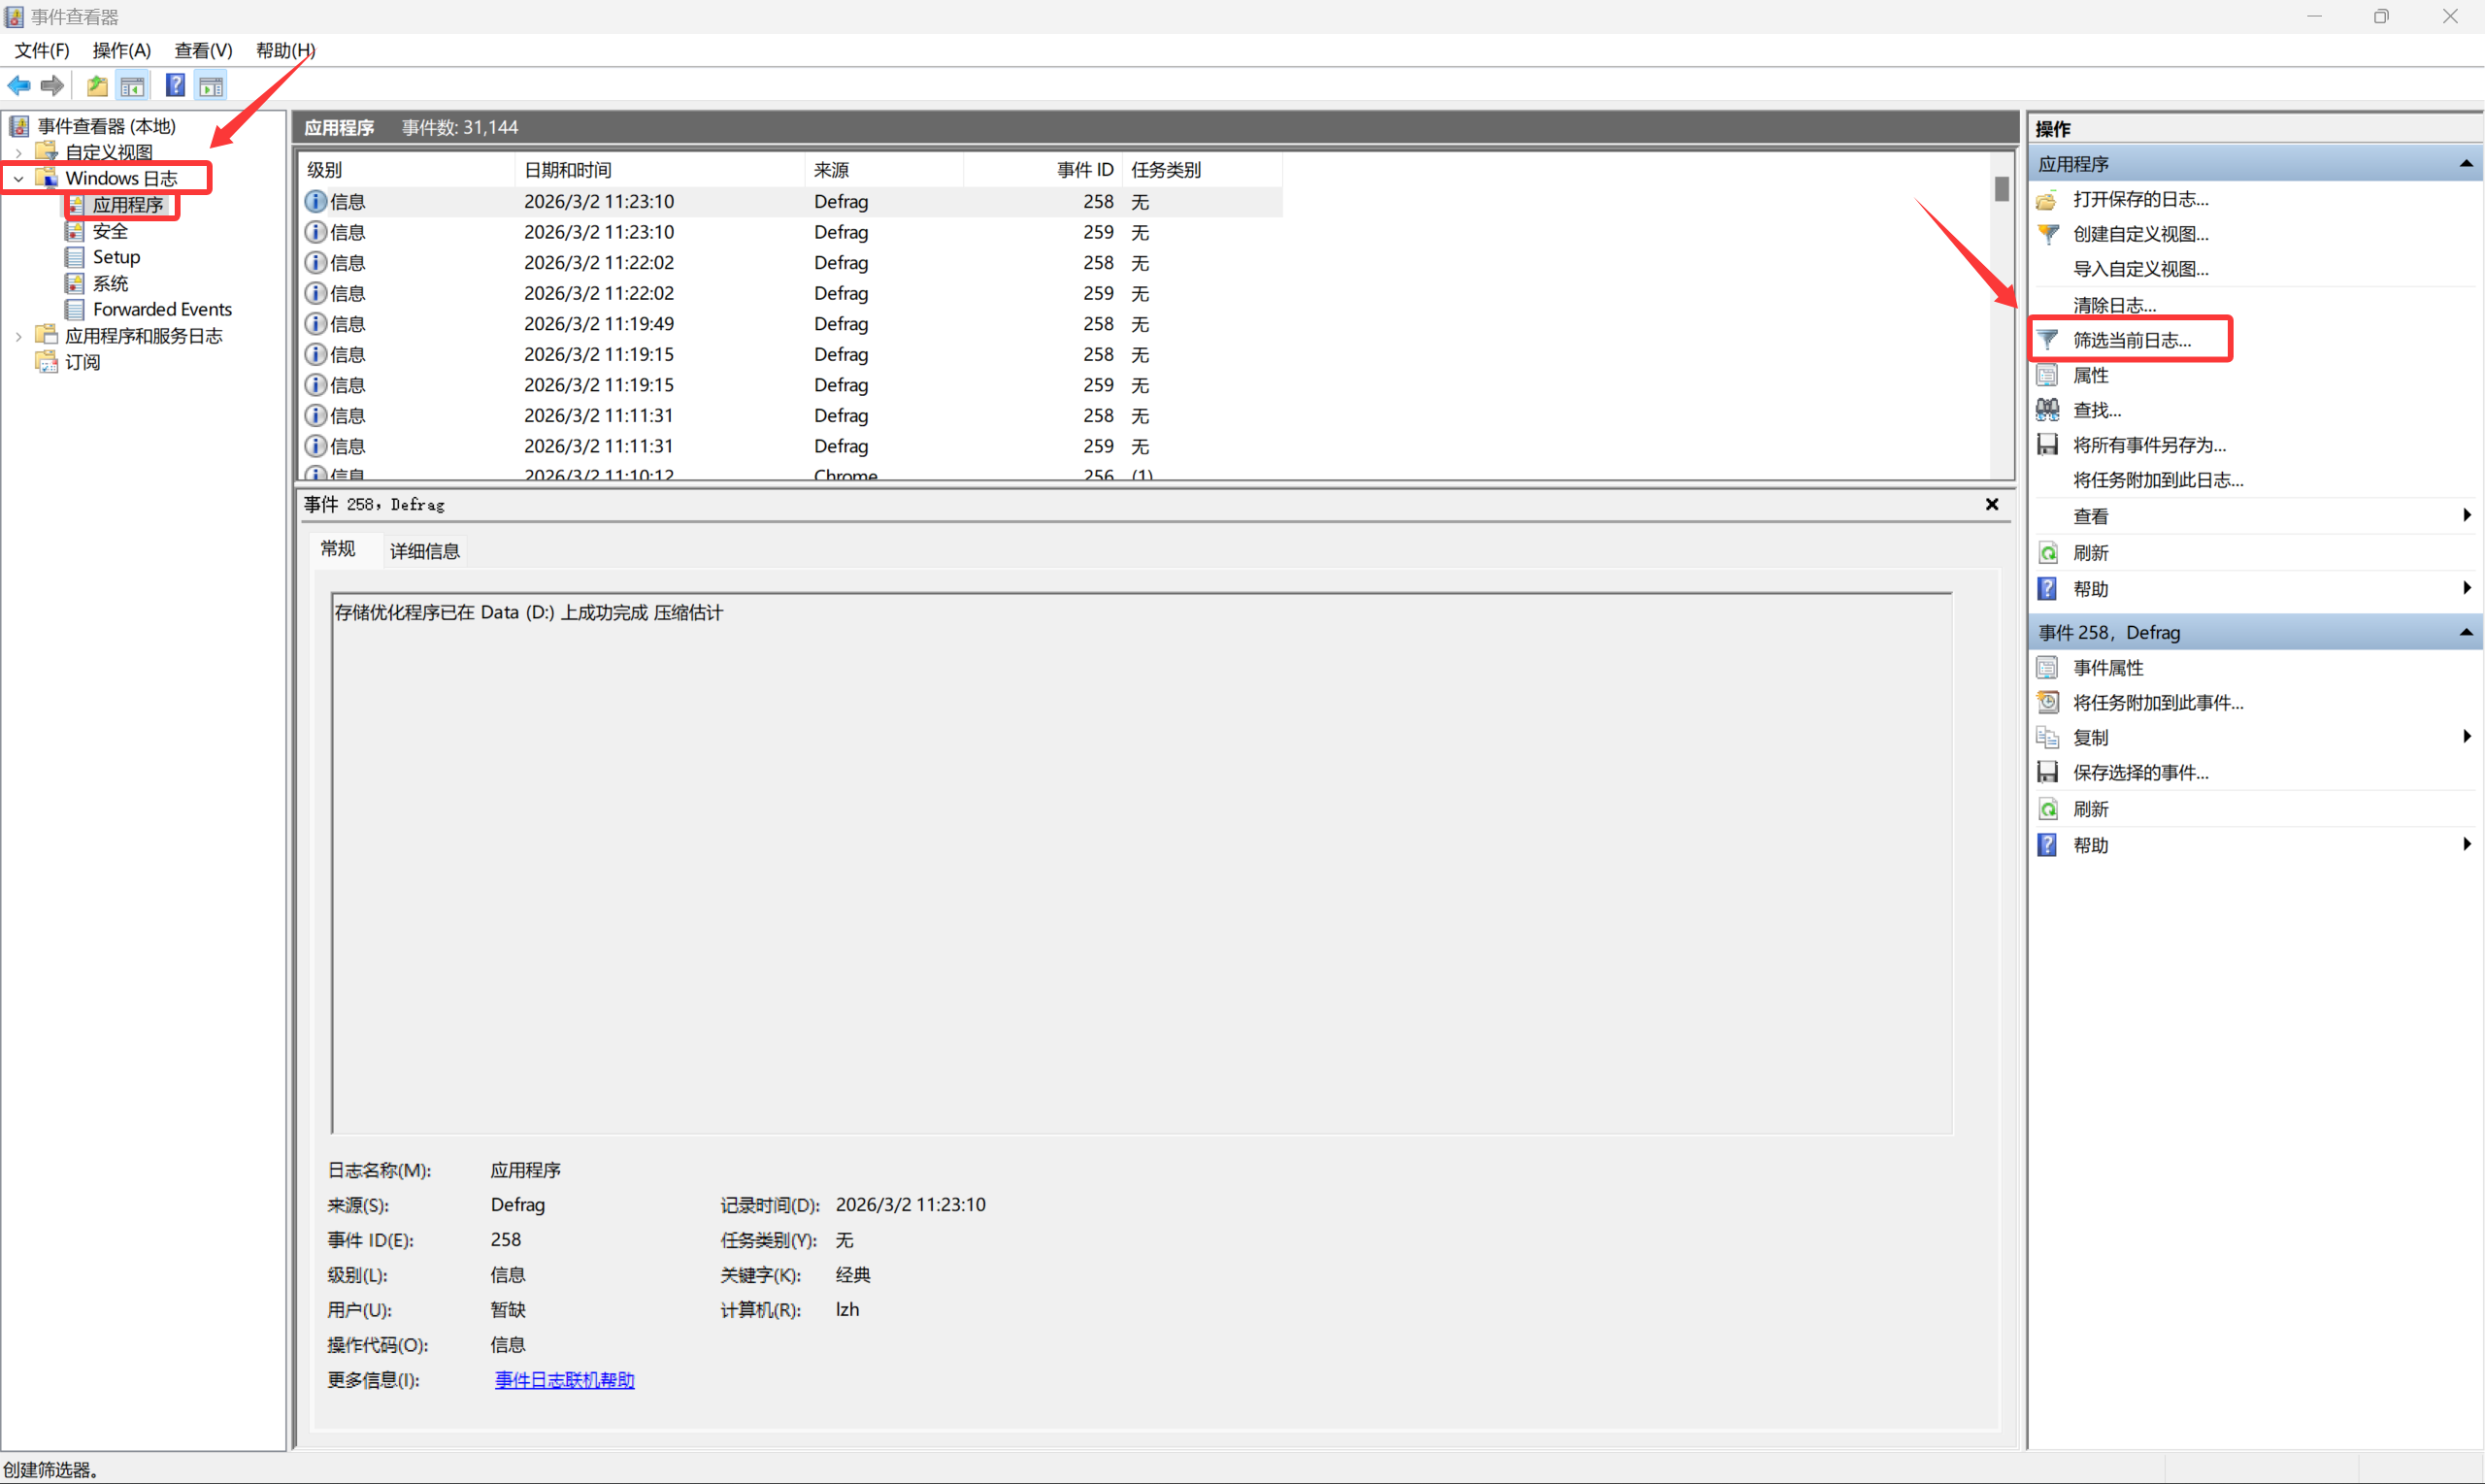Click the Back arrow toolbar icon
This screenshot has height=1484, width=2485.
point(19,86)
